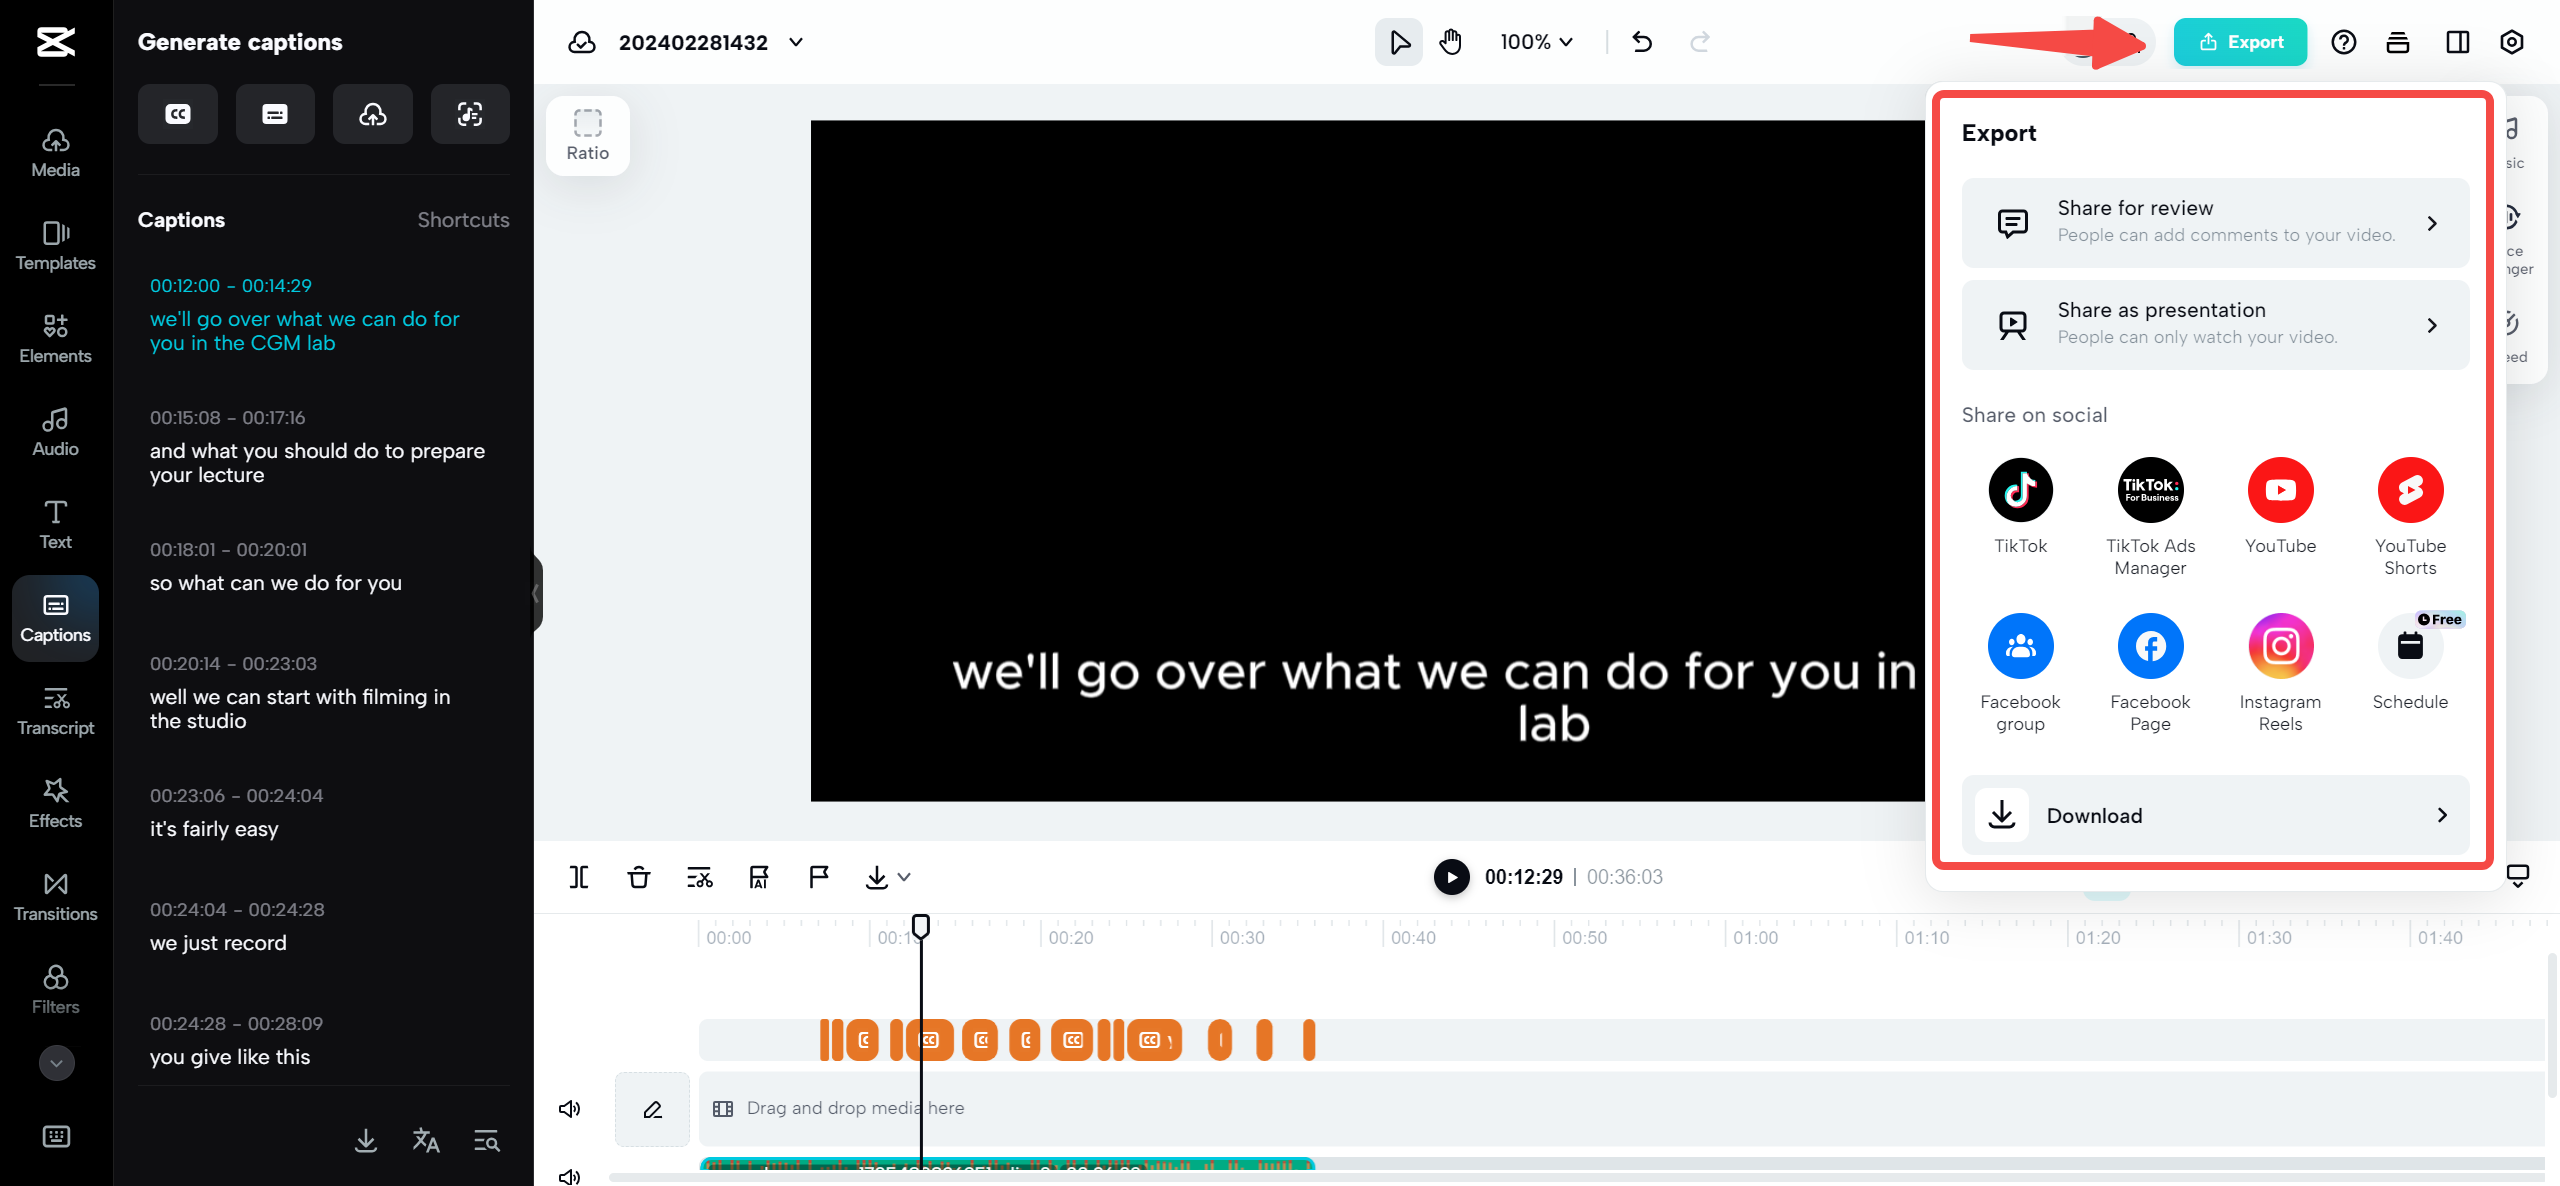Switch to the Transcript panel
Screen dimensions: 2560x1186
(55, 710)
